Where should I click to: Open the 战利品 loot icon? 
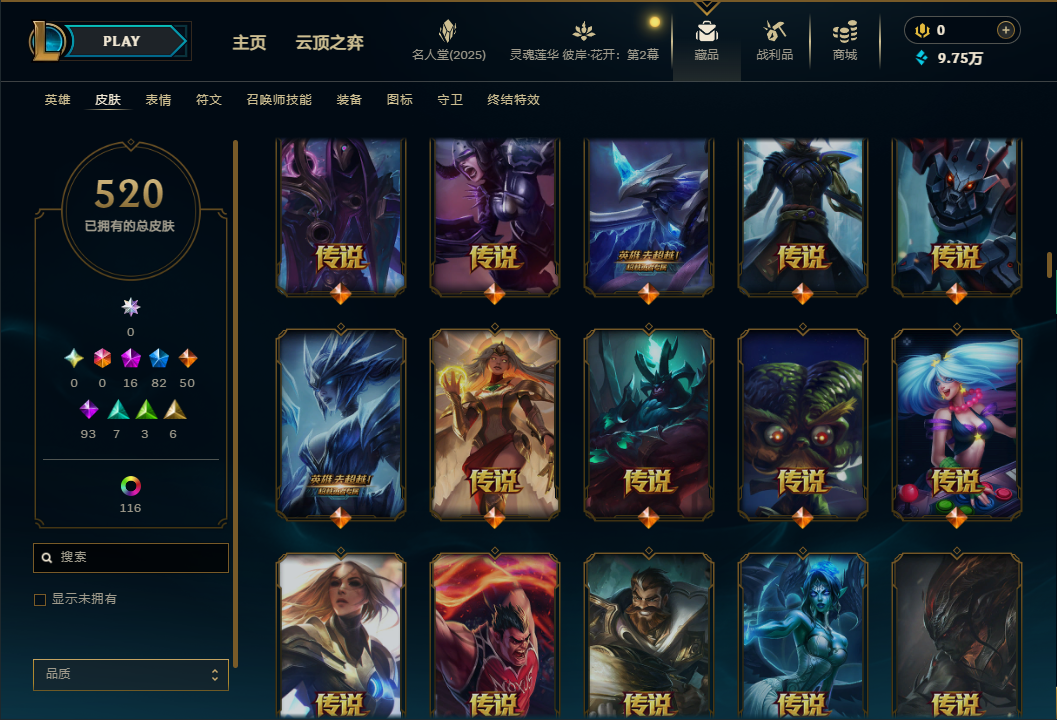[x=774, y=31]
